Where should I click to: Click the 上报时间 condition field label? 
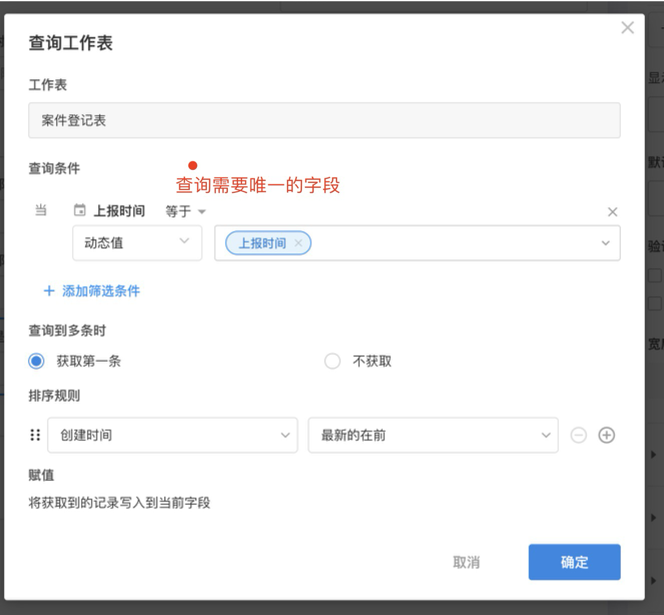coord(119,211)
